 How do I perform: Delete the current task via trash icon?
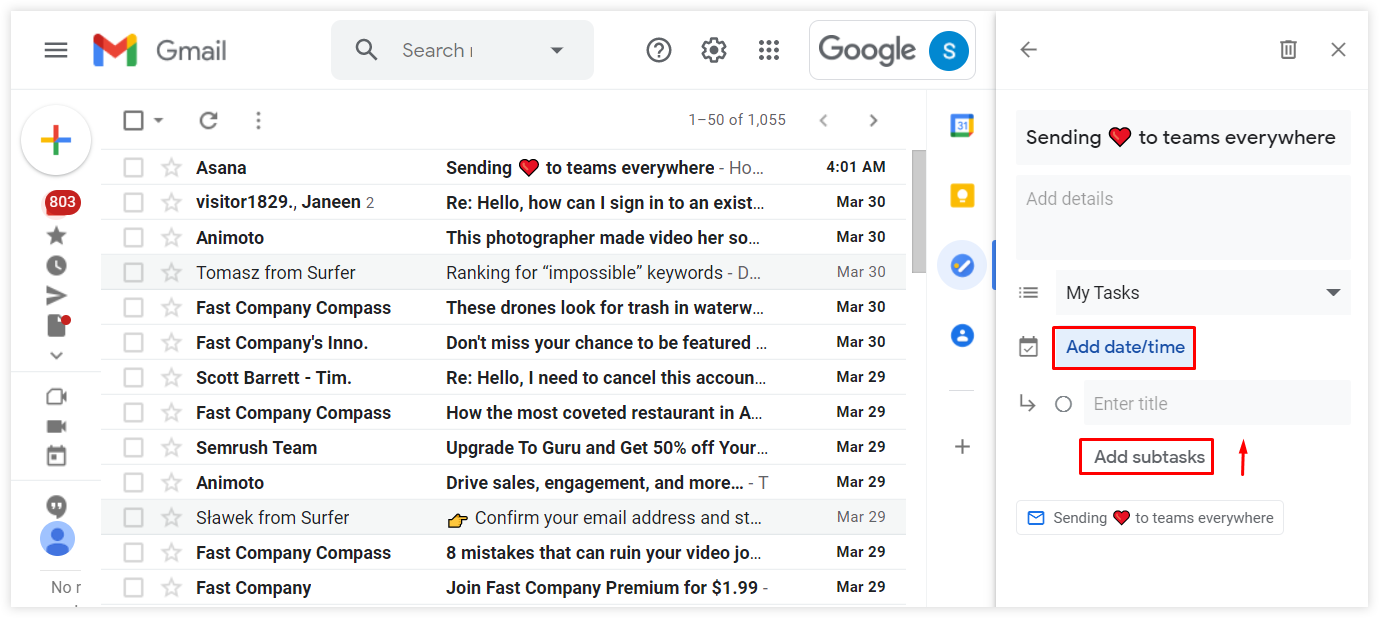tap(1288, 49)
